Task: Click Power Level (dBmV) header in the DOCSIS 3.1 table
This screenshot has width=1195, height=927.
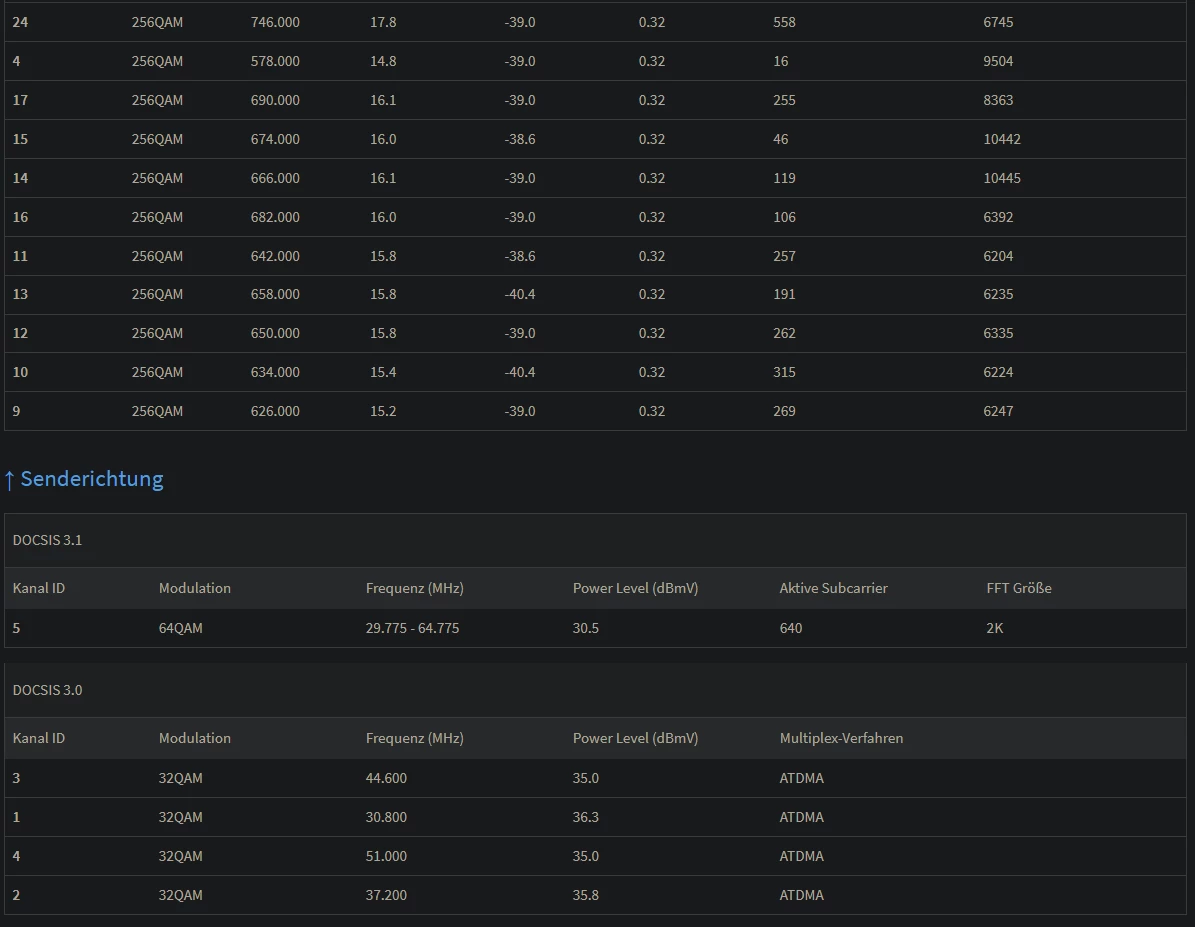Action: point(636,588)
